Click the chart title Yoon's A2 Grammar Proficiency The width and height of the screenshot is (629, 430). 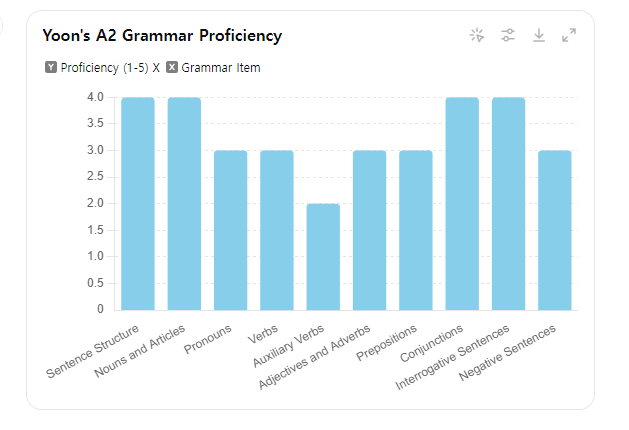tap(162, 36)
